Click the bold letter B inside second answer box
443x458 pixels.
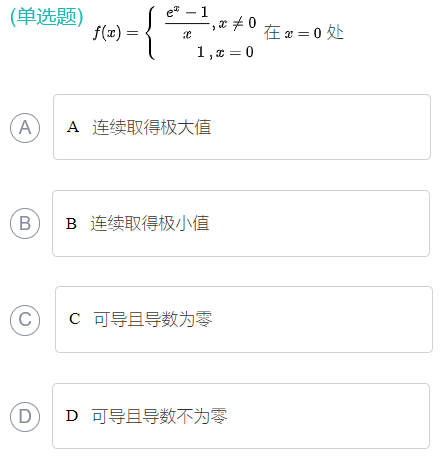[x=71, y=224]
